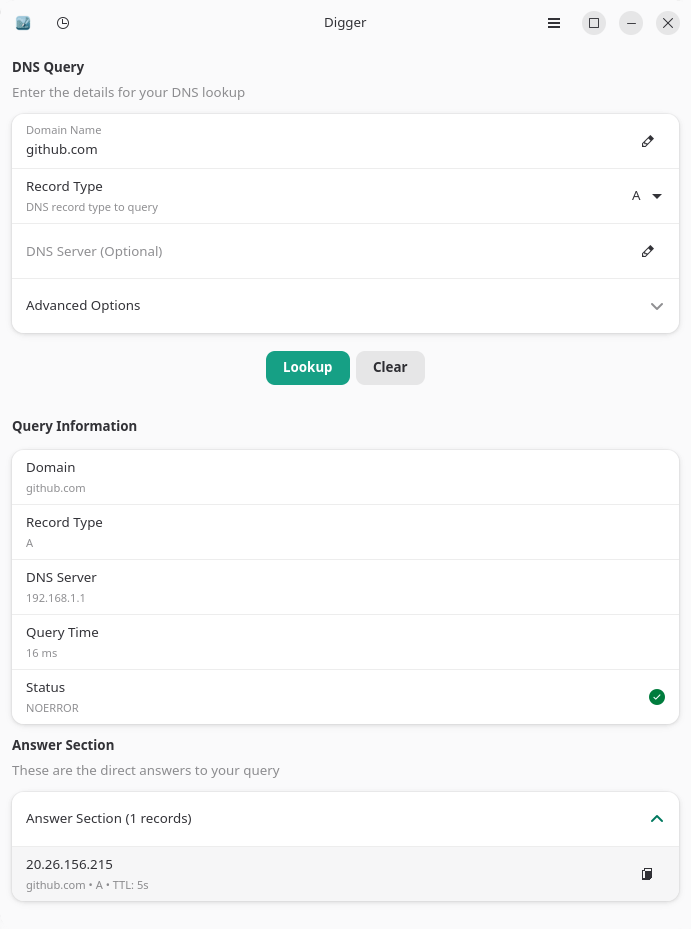
Task: Minimize the Digger window
Action: (x=631, y=23)
